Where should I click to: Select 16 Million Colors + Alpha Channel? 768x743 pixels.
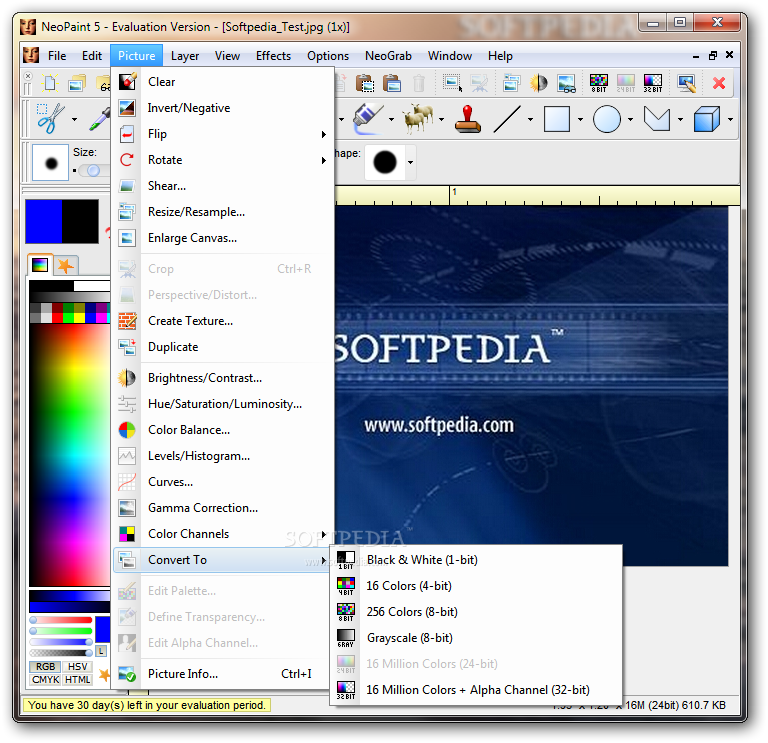click(x=476, y=690)
